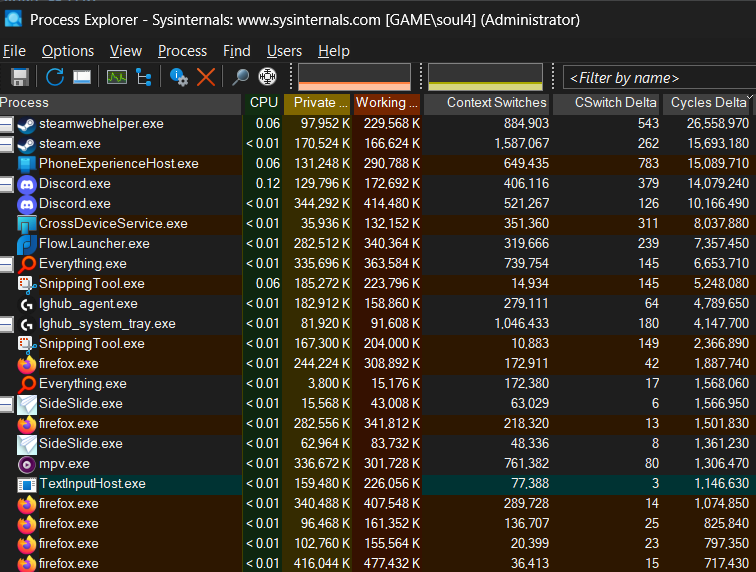Viewport: 756px width, 572px height.
Task: Open the Options menu
Action: pos(68,51)
